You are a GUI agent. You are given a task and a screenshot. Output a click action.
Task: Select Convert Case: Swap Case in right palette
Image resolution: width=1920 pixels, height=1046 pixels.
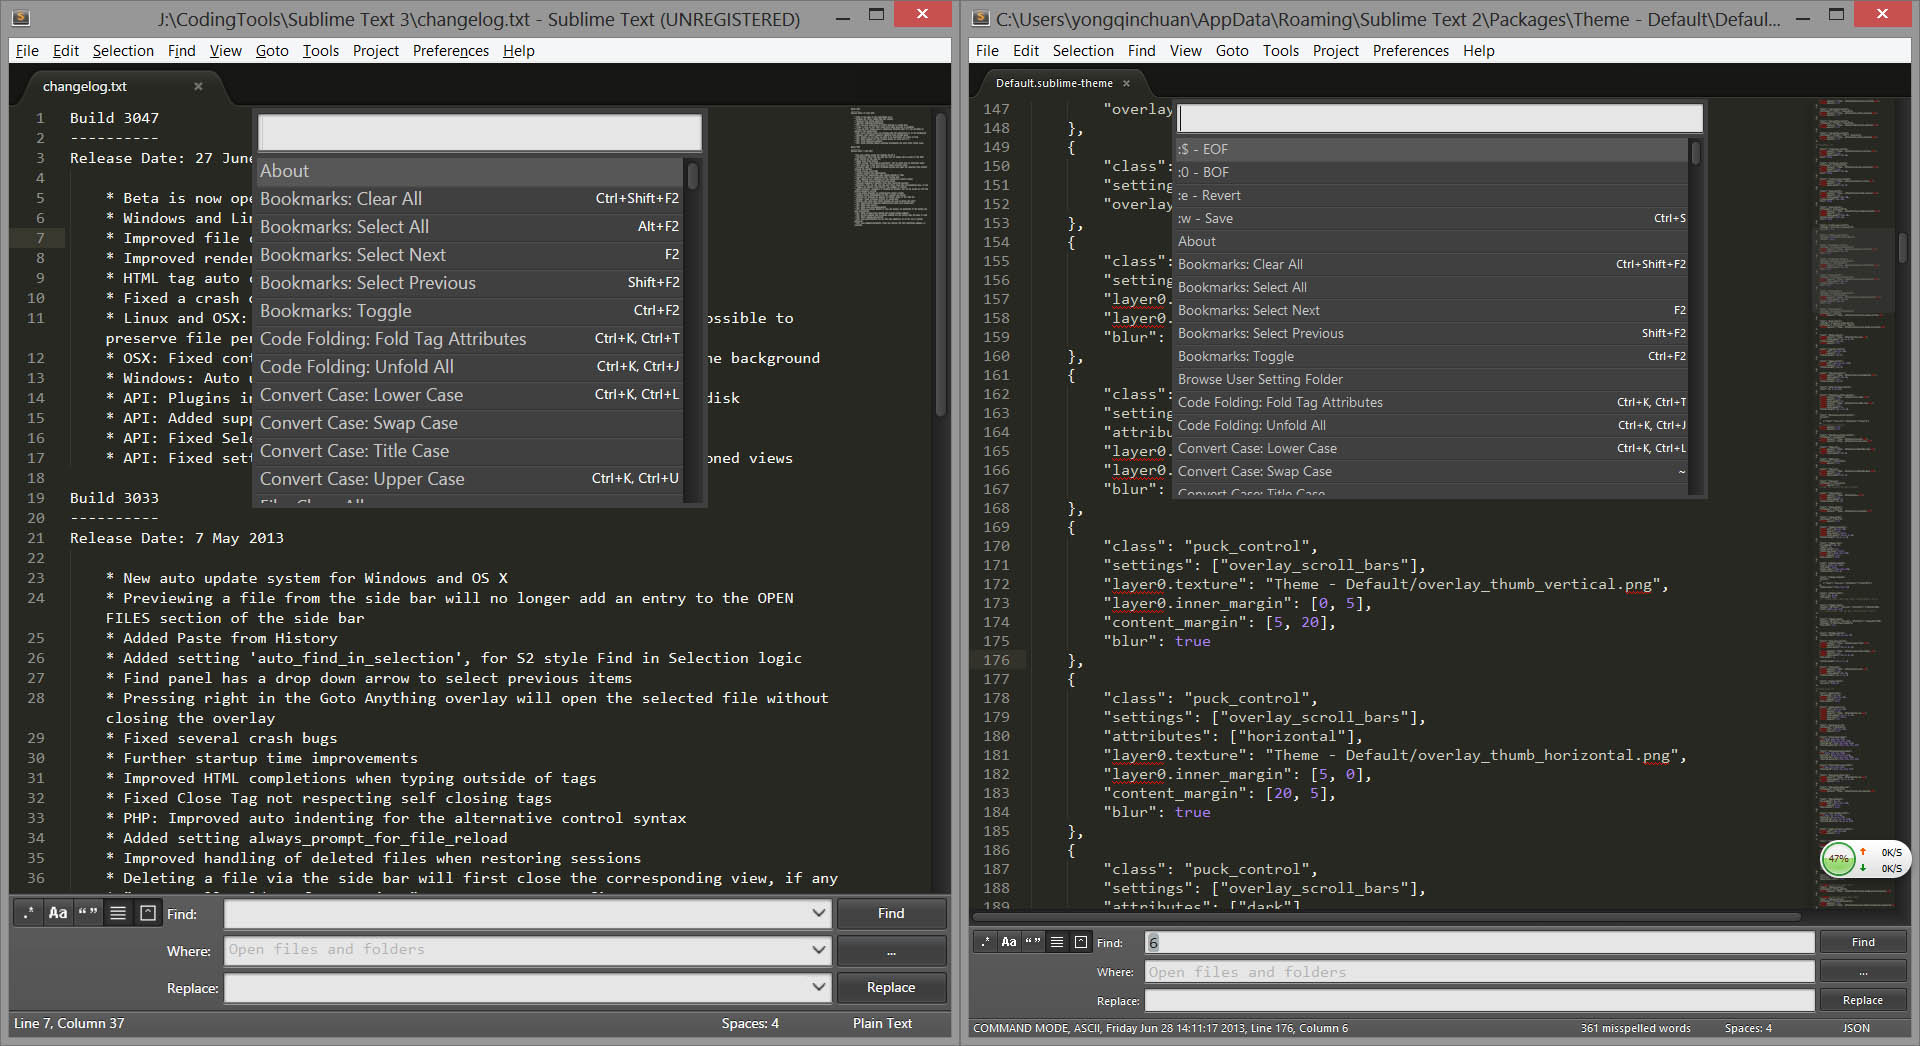pyautogui.click(x=1432, y=471)
